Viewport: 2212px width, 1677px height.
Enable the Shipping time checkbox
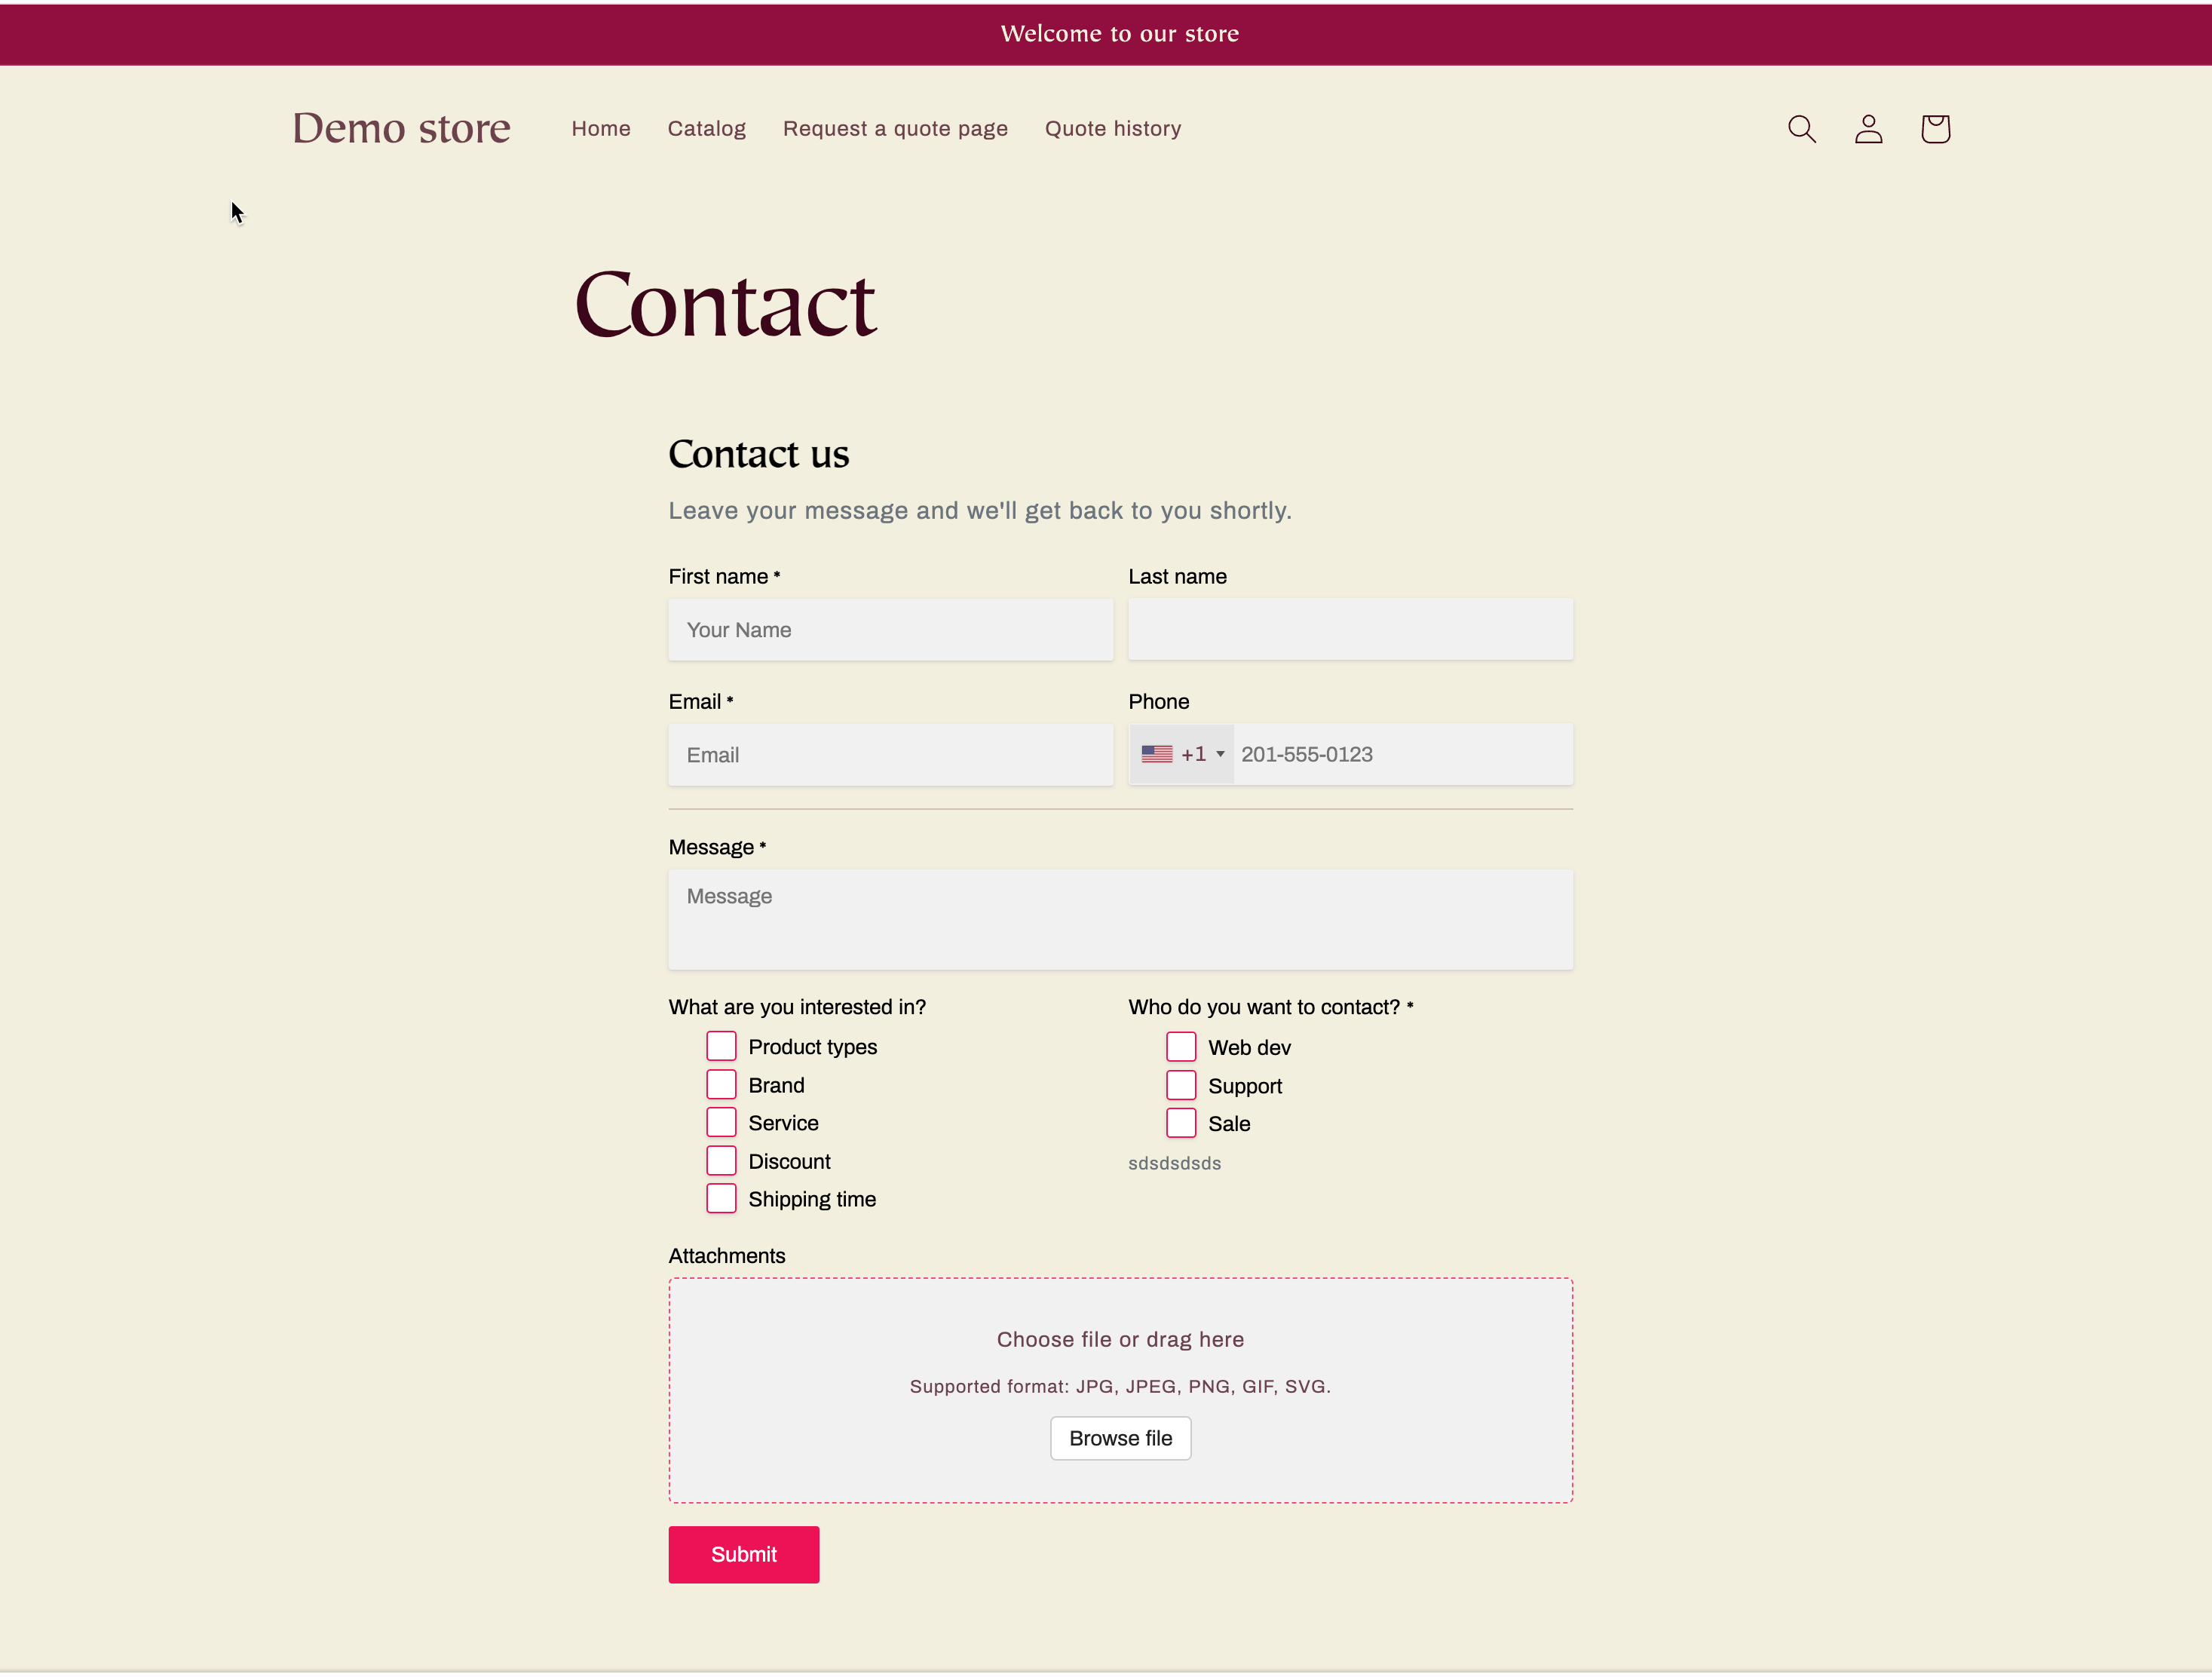click(721, 1198)
